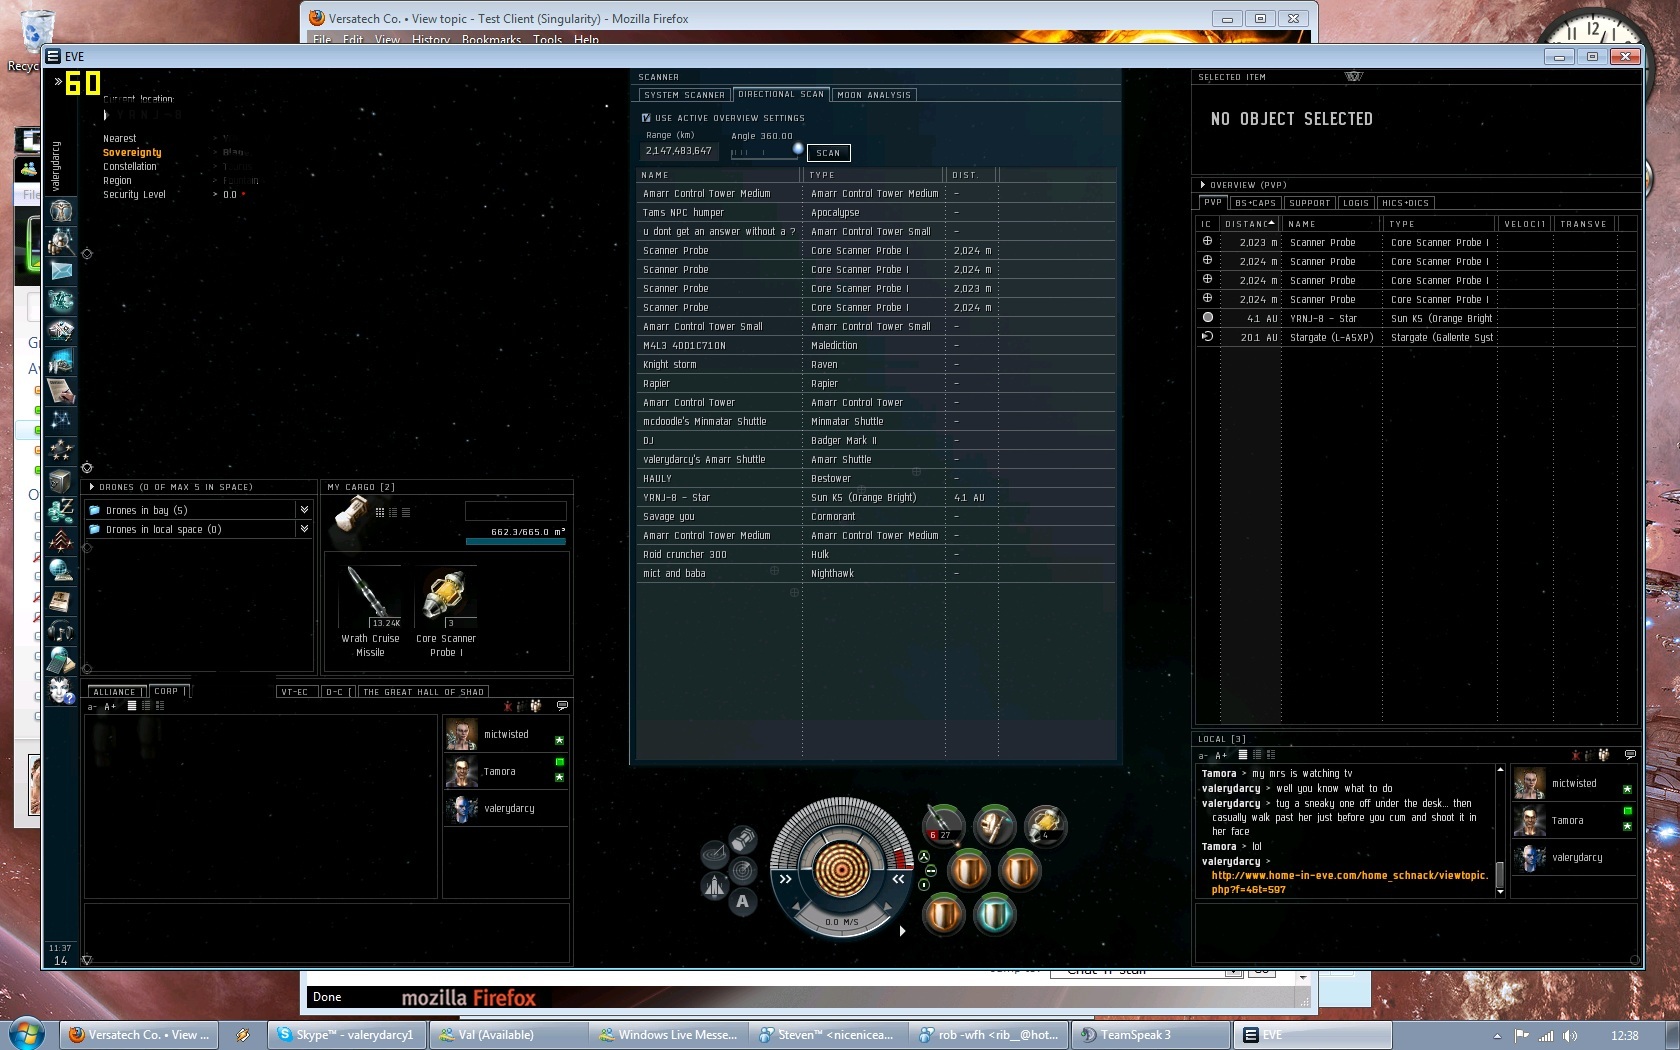Image resolution: width=1680 pixels, height=1050 pixels.
Task: Click the rocket ship HUD button
Action: [x=714, y=886]
